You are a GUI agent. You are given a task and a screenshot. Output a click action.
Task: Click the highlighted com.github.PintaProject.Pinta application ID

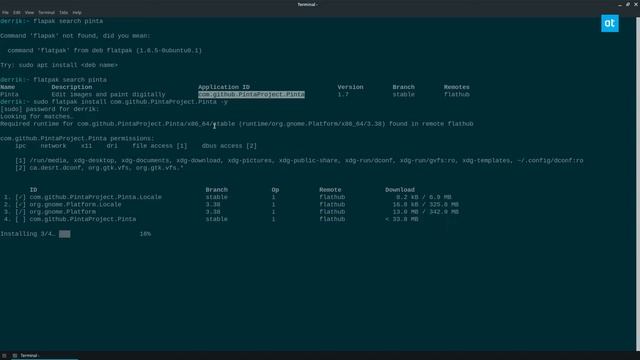251,94
